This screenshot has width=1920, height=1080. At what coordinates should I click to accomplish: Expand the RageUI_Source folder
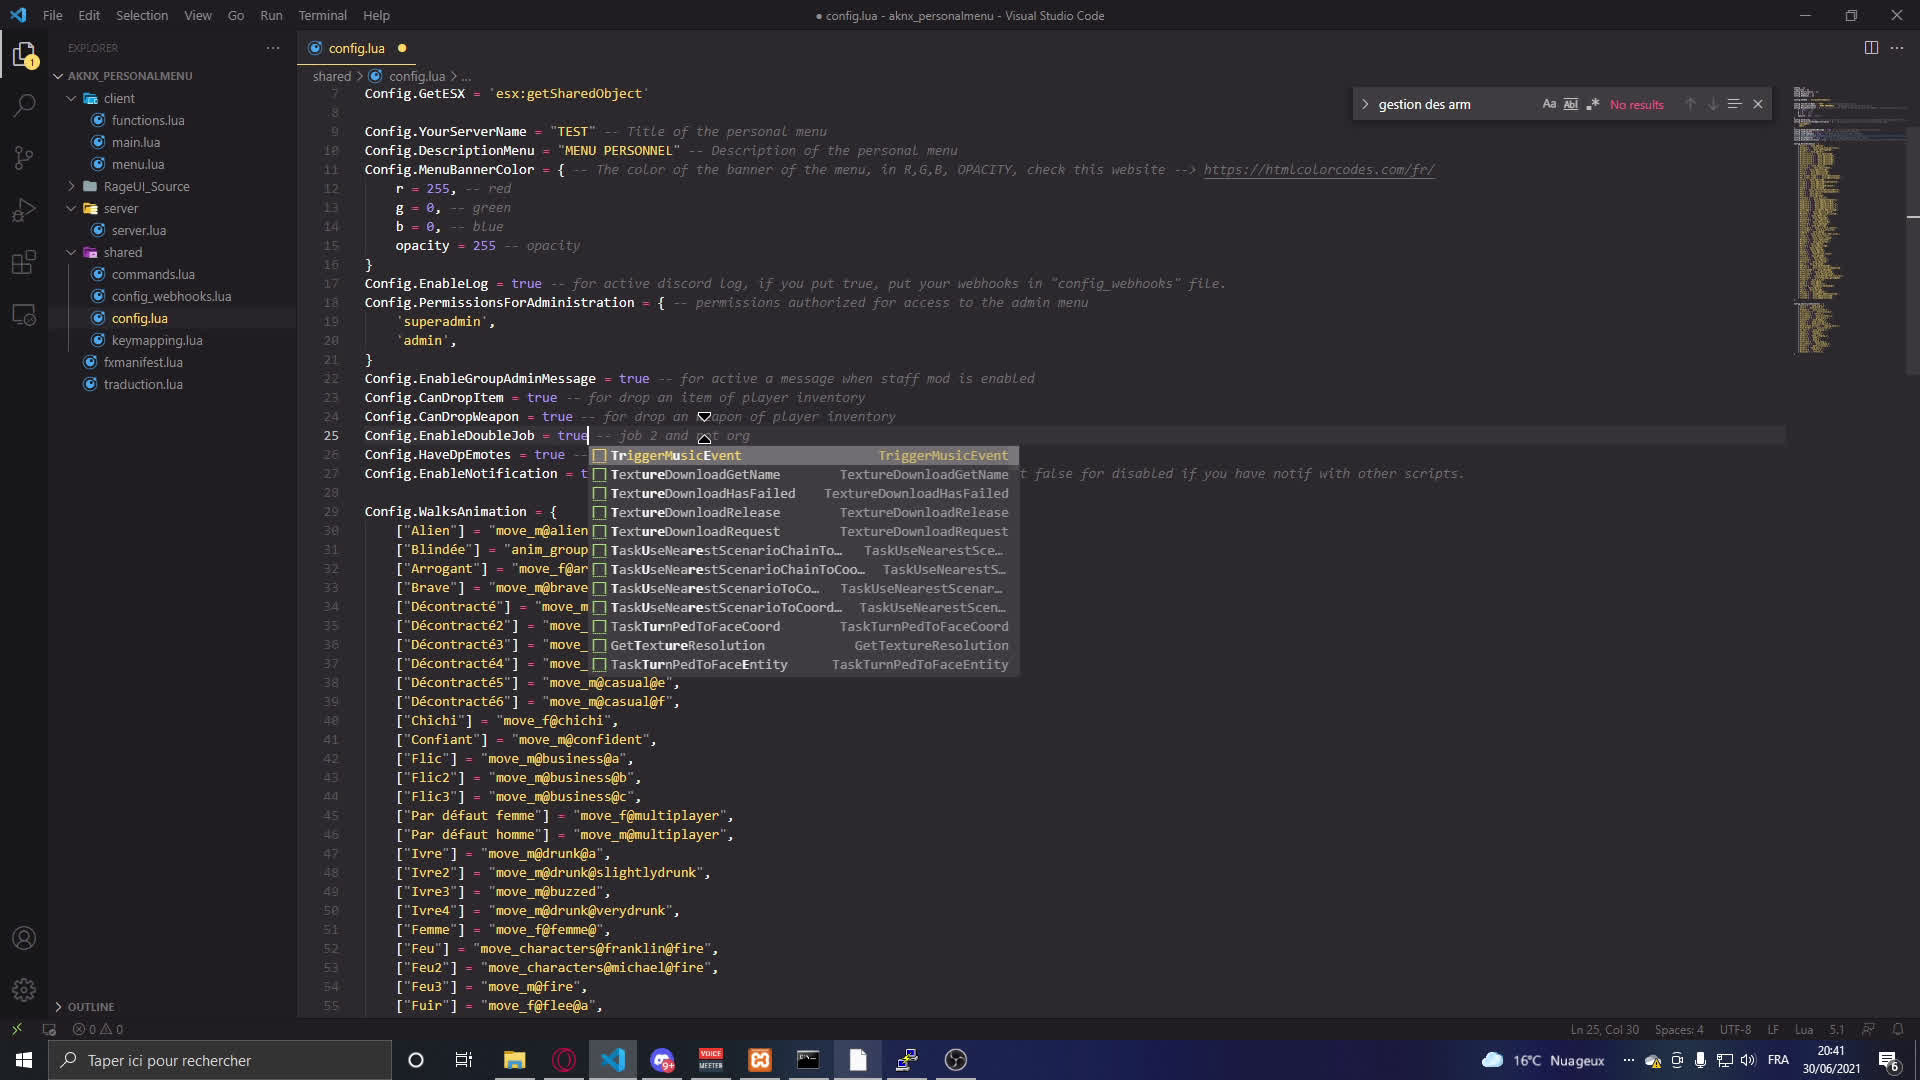coord(70,186)
